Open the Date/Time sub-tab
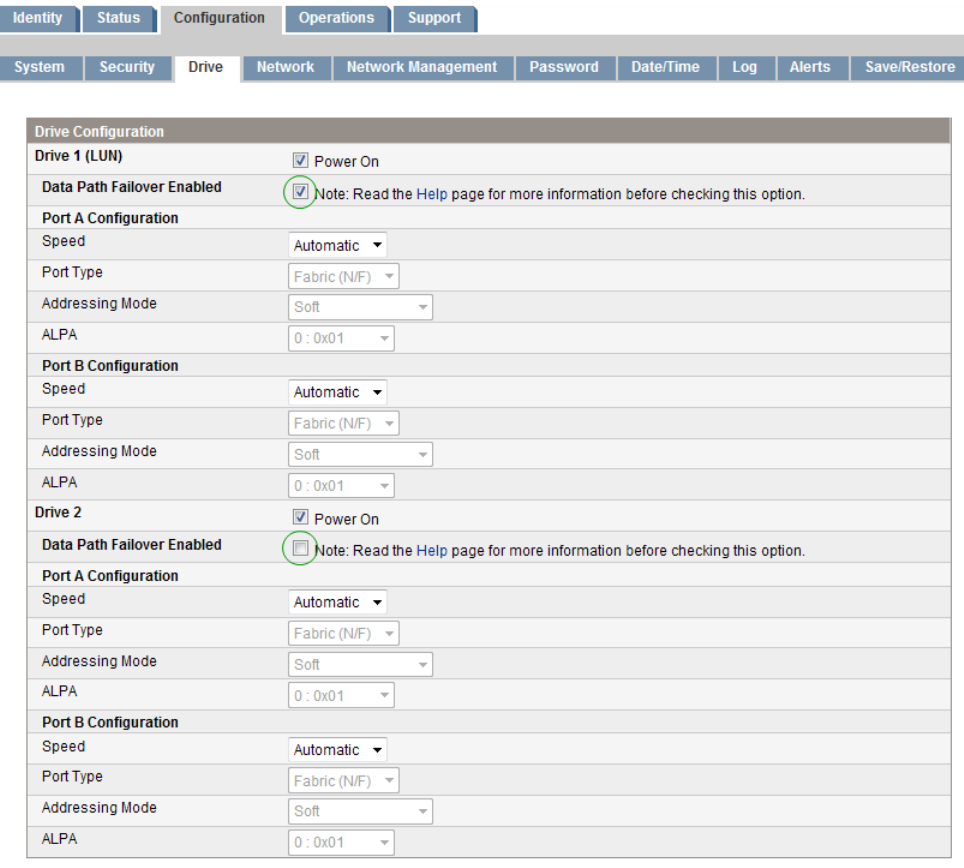This screenshot has width=964, height=868. tap(665, 67)
